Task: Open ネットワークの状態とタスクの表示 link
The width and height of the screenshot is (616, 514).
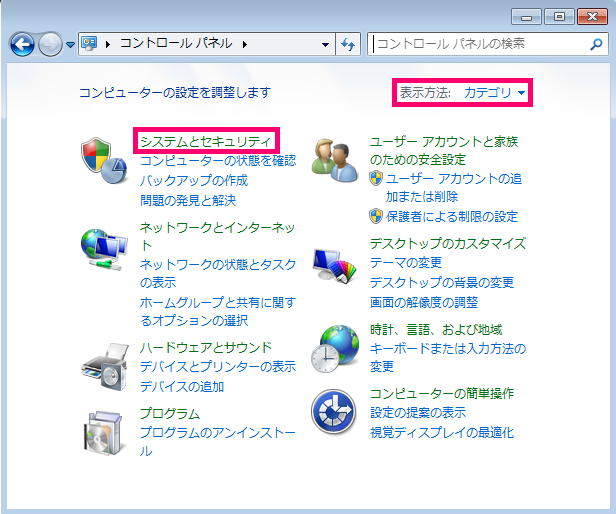Action: [218, 273]
